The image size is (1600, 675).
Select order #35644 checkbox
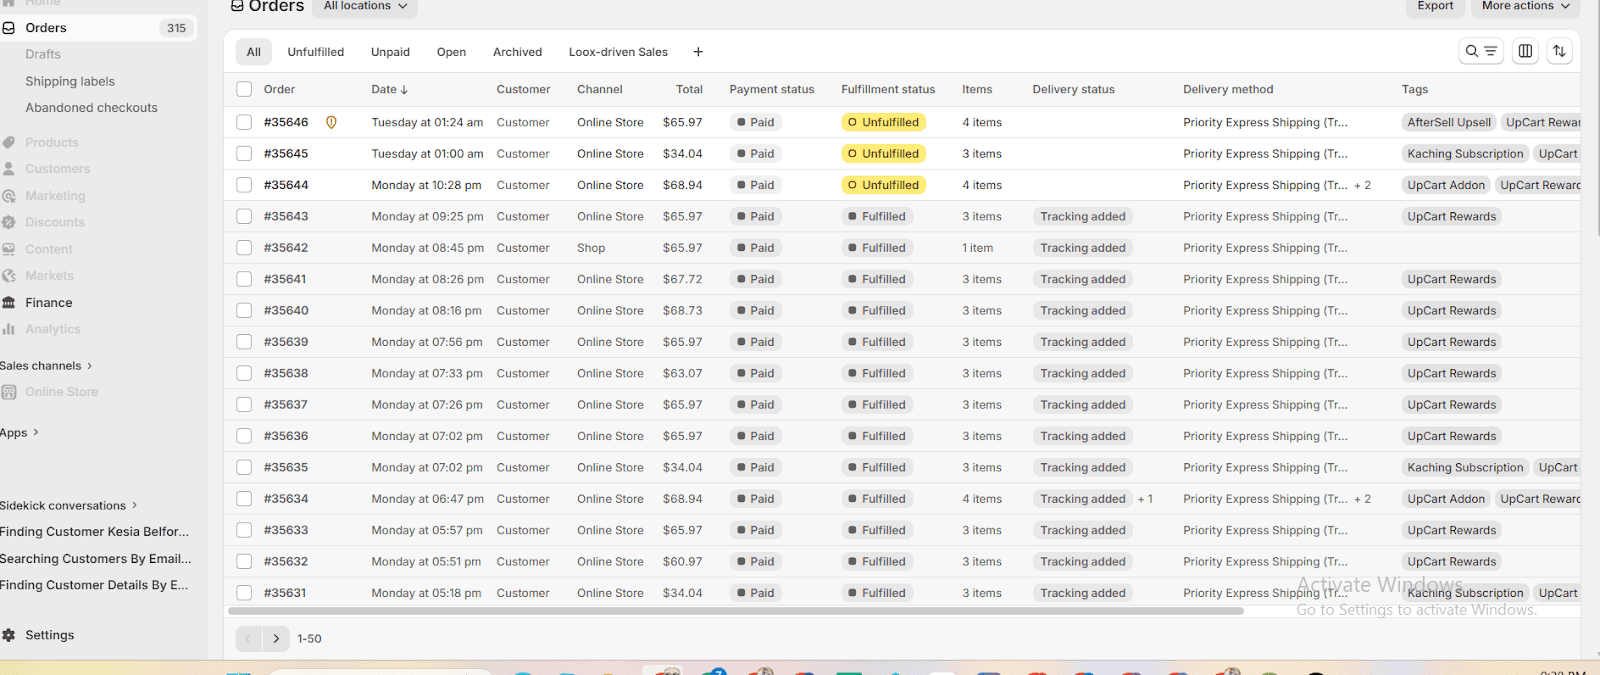244,185
